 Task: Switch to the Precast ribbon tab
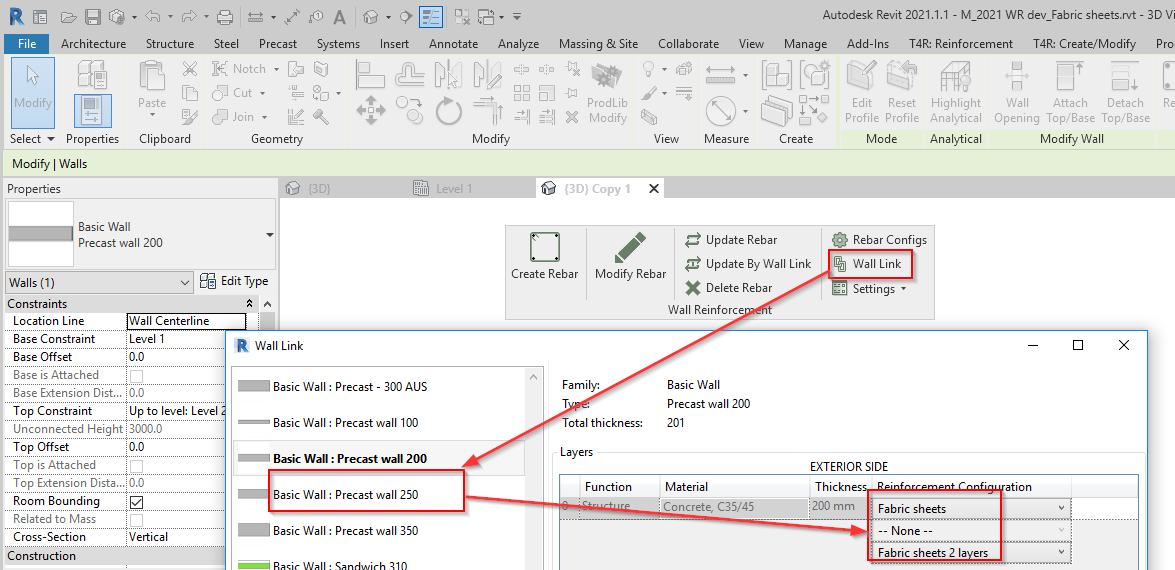(x=278, y=43)
